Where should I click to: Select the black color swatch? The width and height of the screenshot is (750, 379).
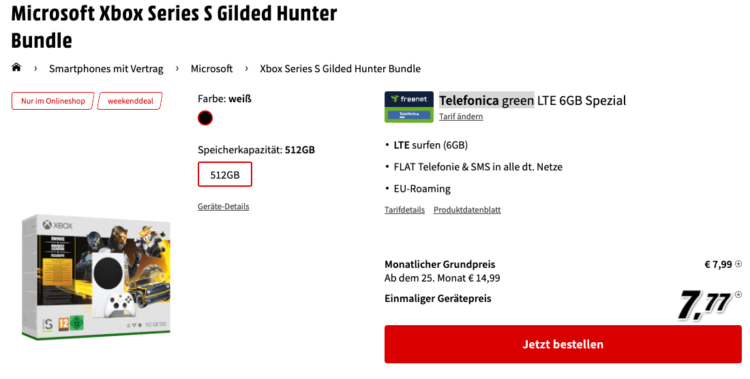click(205, 118)
